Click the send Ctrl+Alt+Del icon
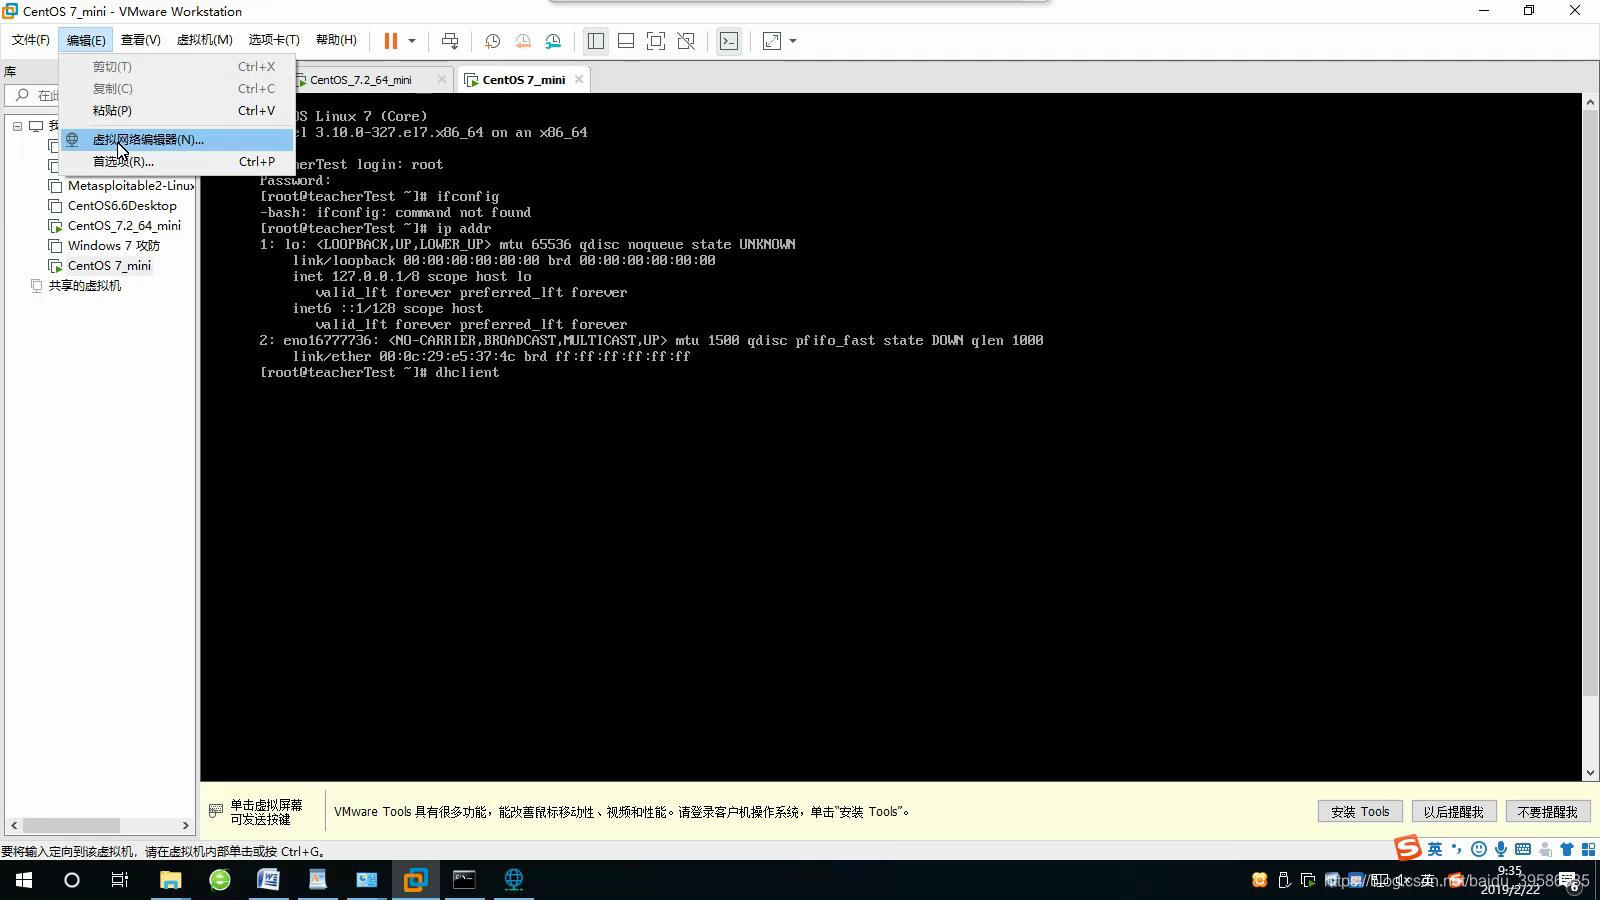The image size is (1600, 900). (x=450, y=41)
